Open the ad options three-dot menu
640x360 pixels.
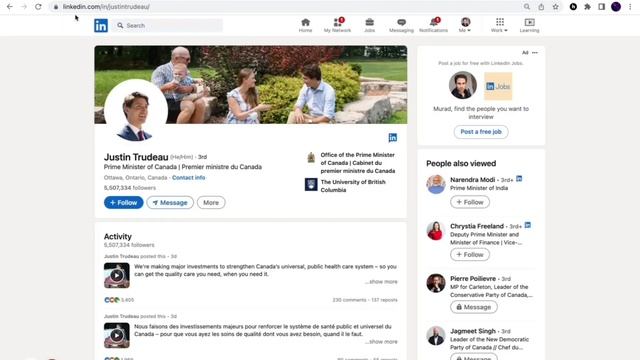tap(535, 53)
